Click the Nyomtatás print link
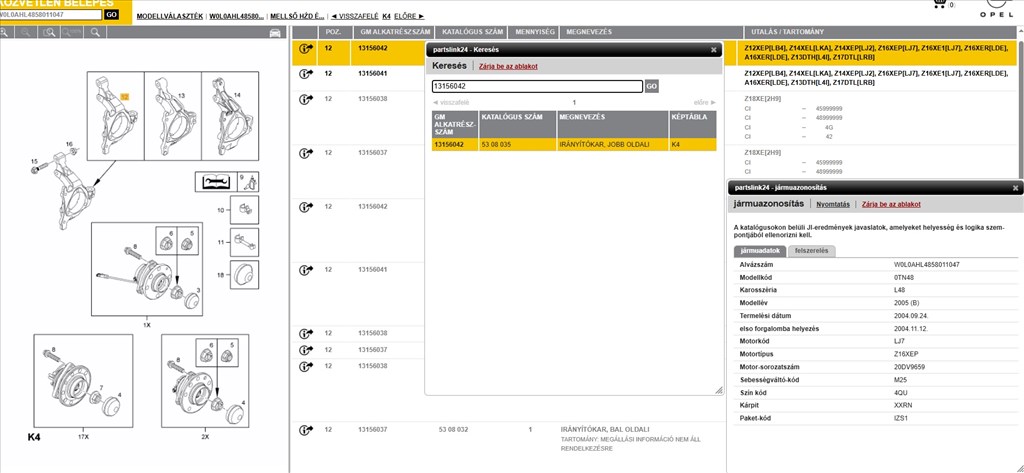This screenshot has height=473, width=1024. 832,204
